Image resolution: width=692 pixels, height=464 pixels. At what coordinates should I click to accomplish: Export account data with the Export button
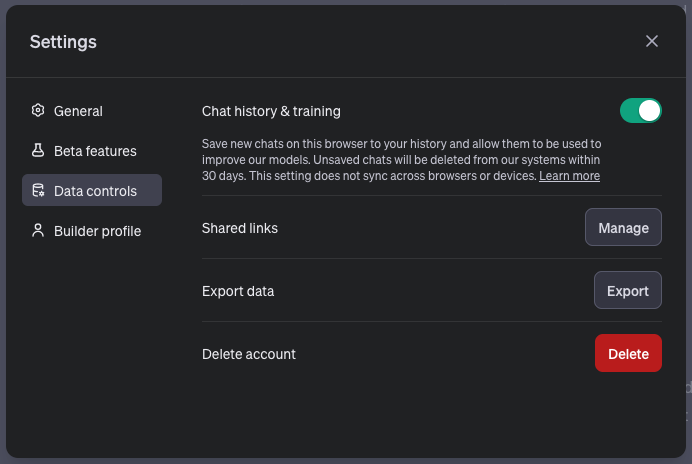[x=628, y=290]
